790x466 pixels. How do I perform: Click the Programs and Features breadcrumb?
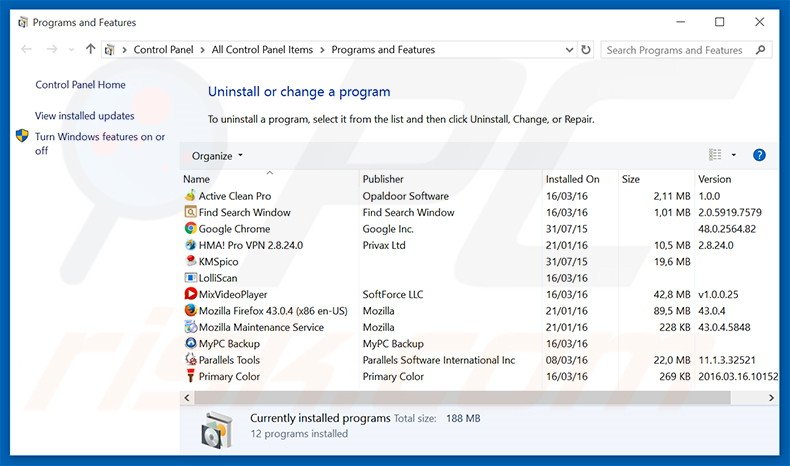click(x=383, y=50)
